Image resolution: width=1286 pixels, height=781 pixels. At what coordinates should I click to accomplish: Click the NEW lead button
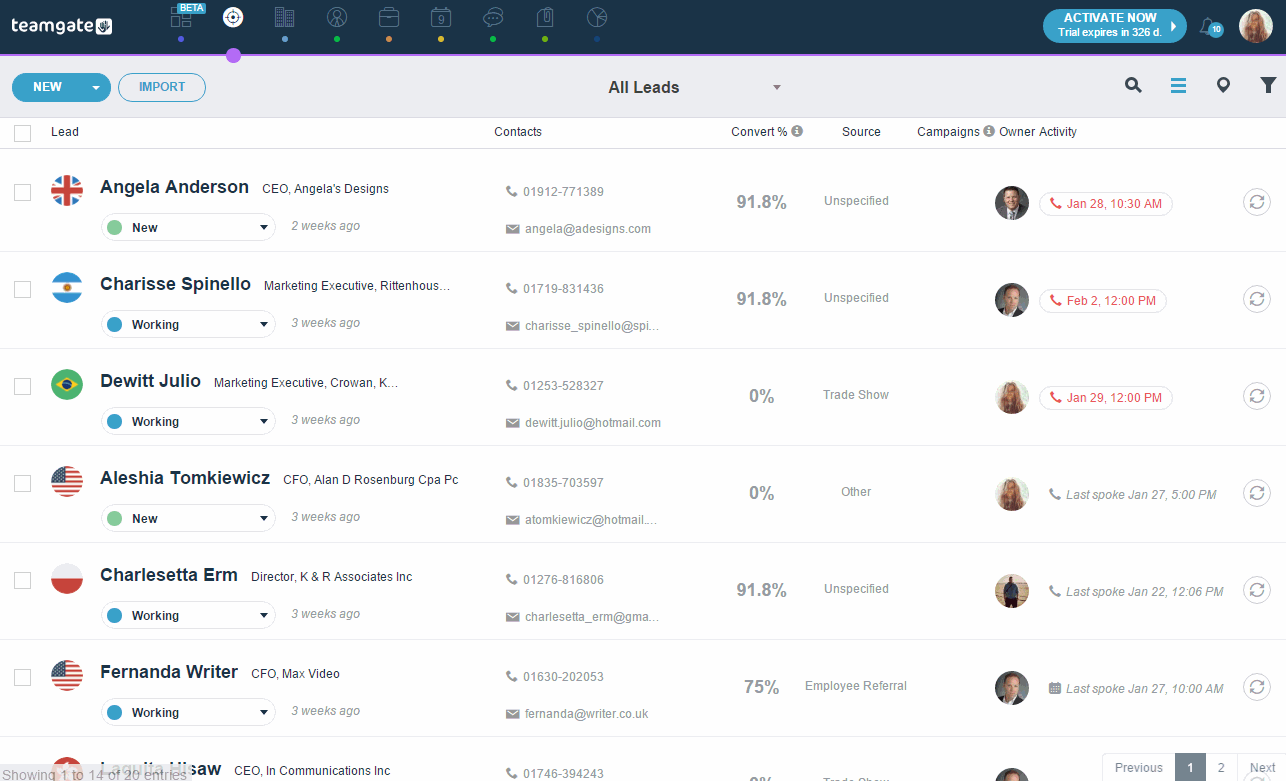pos(47,88)
